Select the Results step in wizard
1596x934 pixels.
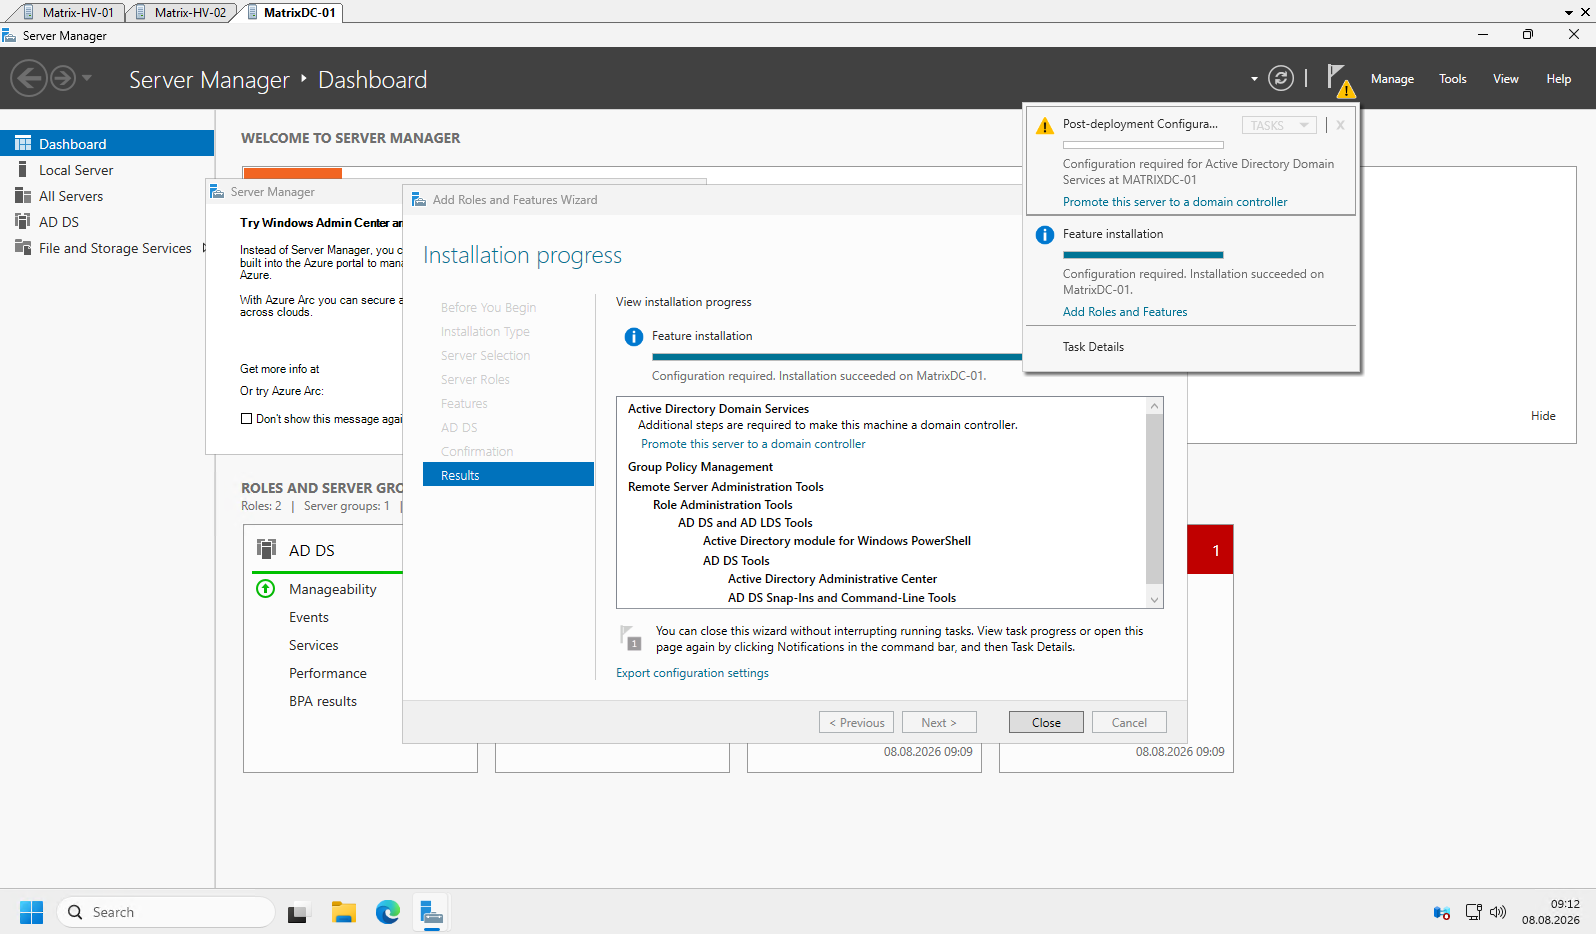(x=508, y=474)
